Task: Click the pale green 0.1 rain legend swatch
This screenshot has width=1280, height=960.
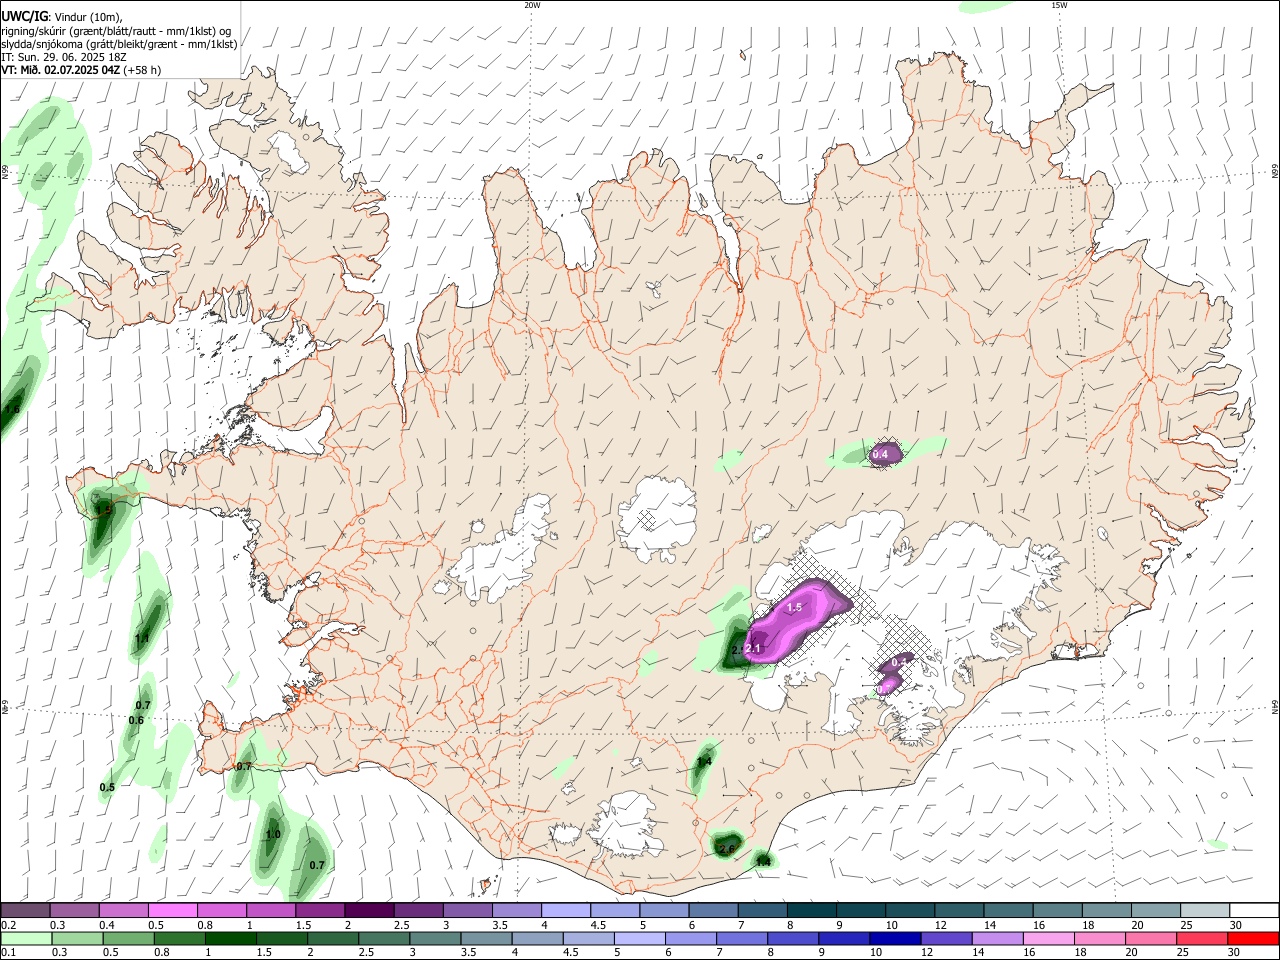Action: pos(26,939)
